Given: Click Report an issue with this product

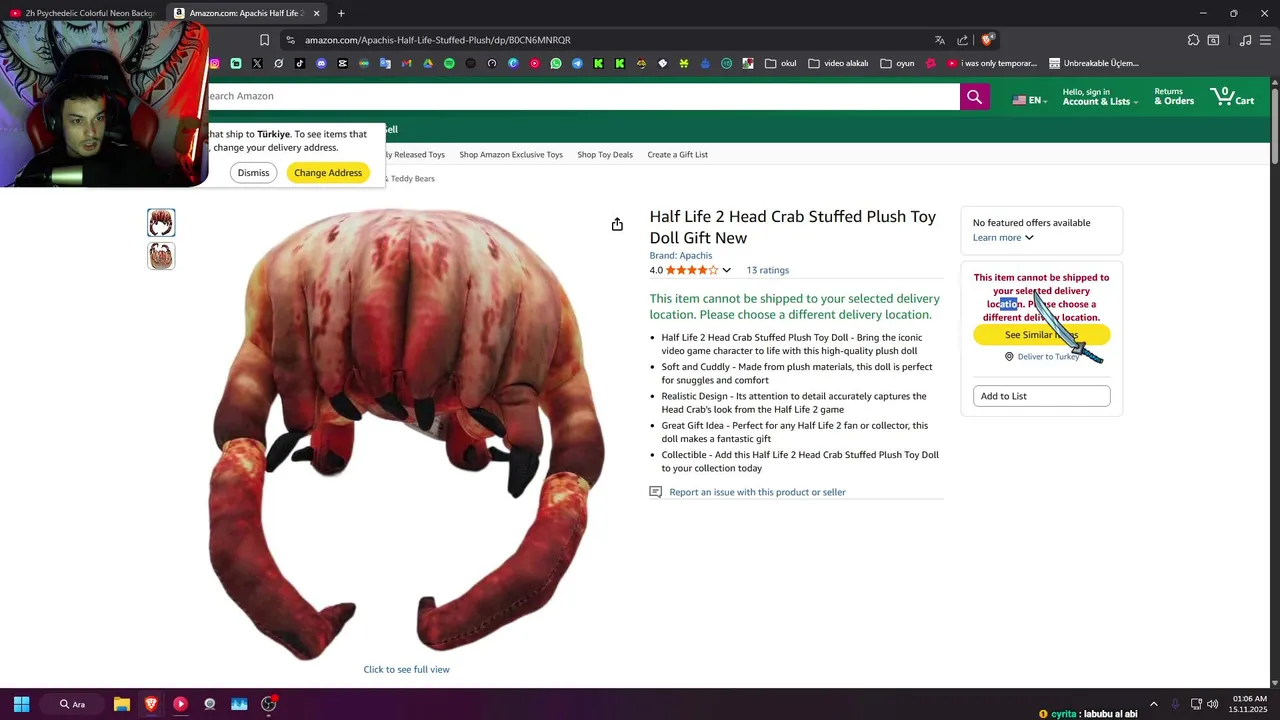Looking at the screenshot, I should pos(757,492).
